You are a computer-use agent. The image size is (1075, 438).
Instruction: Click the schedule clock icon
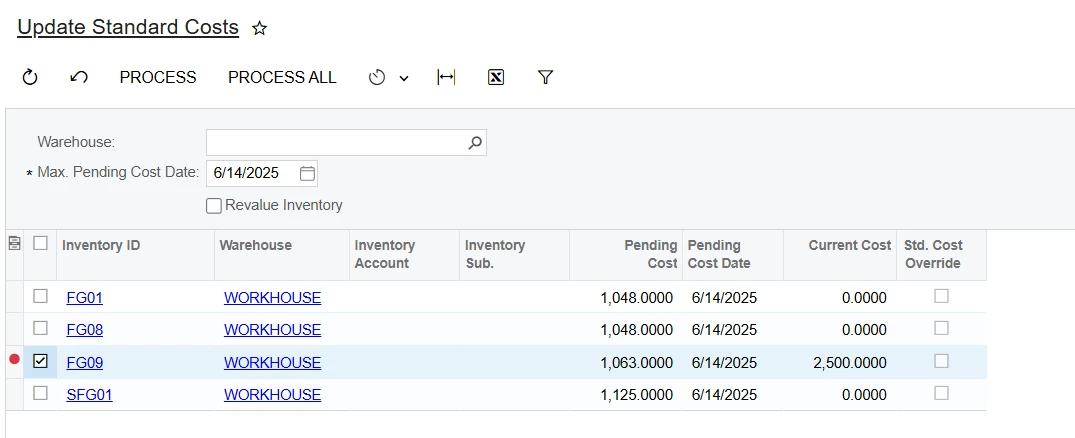(x=377, y=77)
